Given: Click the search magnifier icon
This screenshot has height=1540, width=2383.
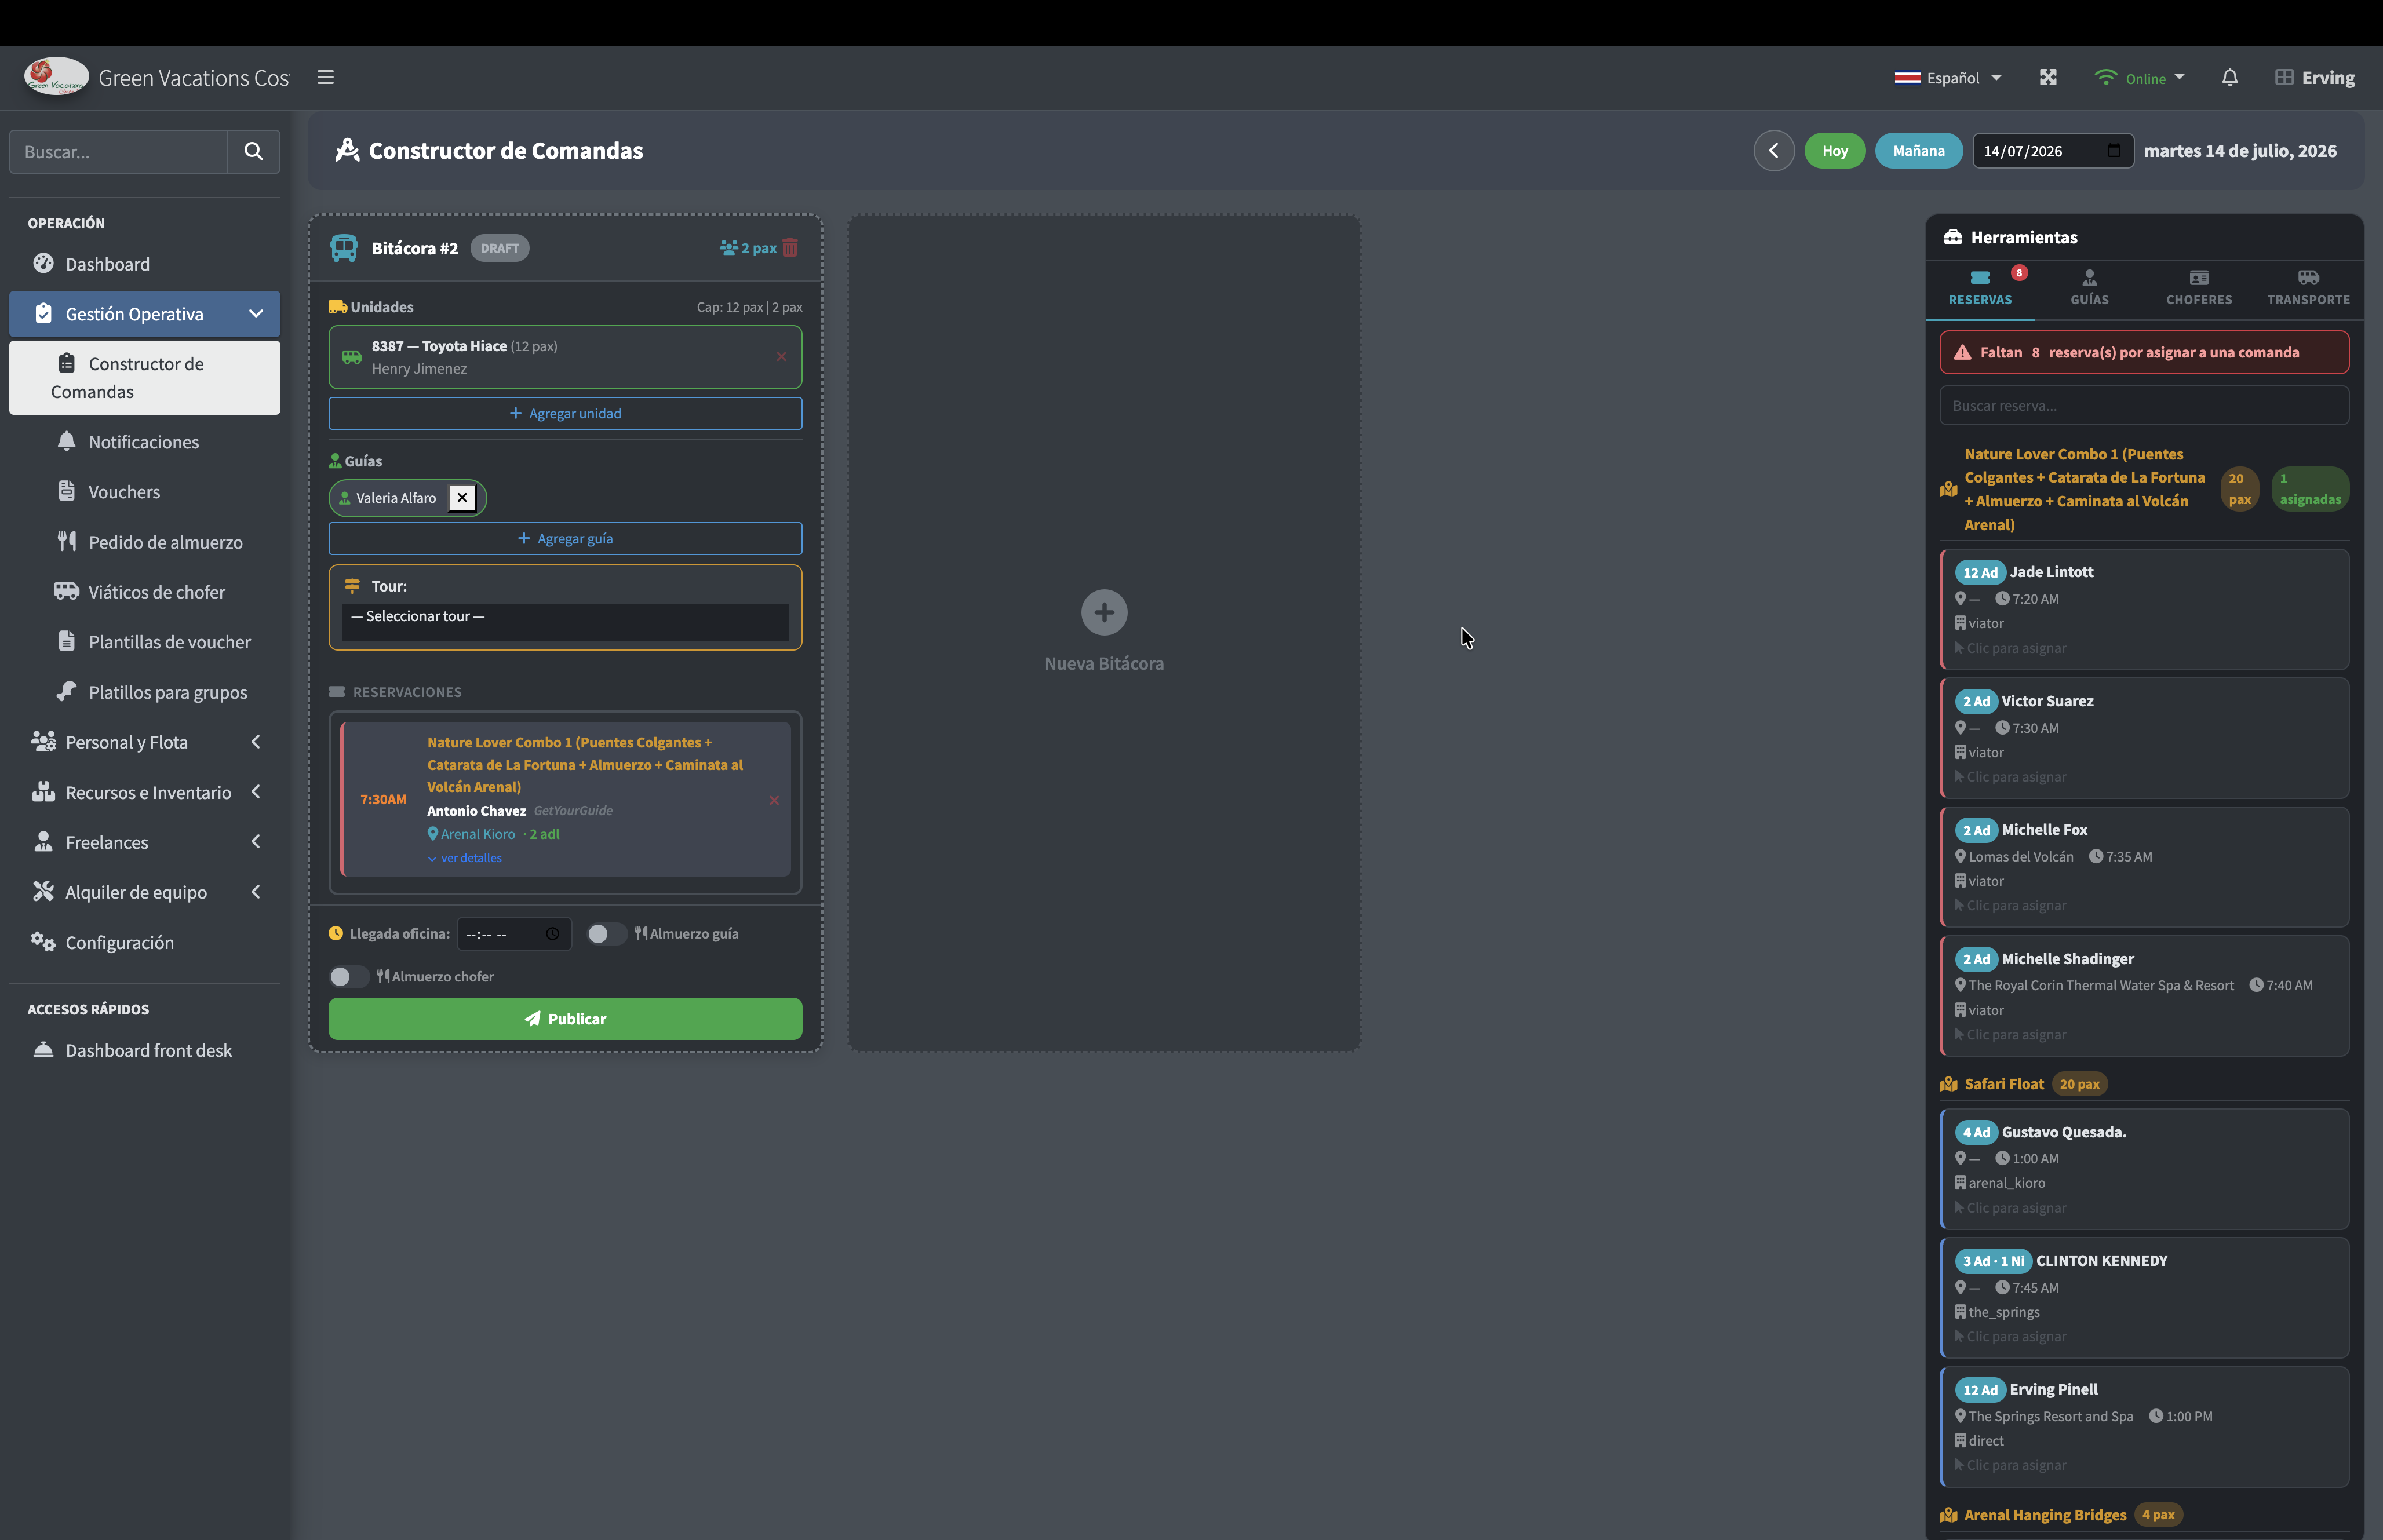Looking at the screenshot, I should click(254, 151).
